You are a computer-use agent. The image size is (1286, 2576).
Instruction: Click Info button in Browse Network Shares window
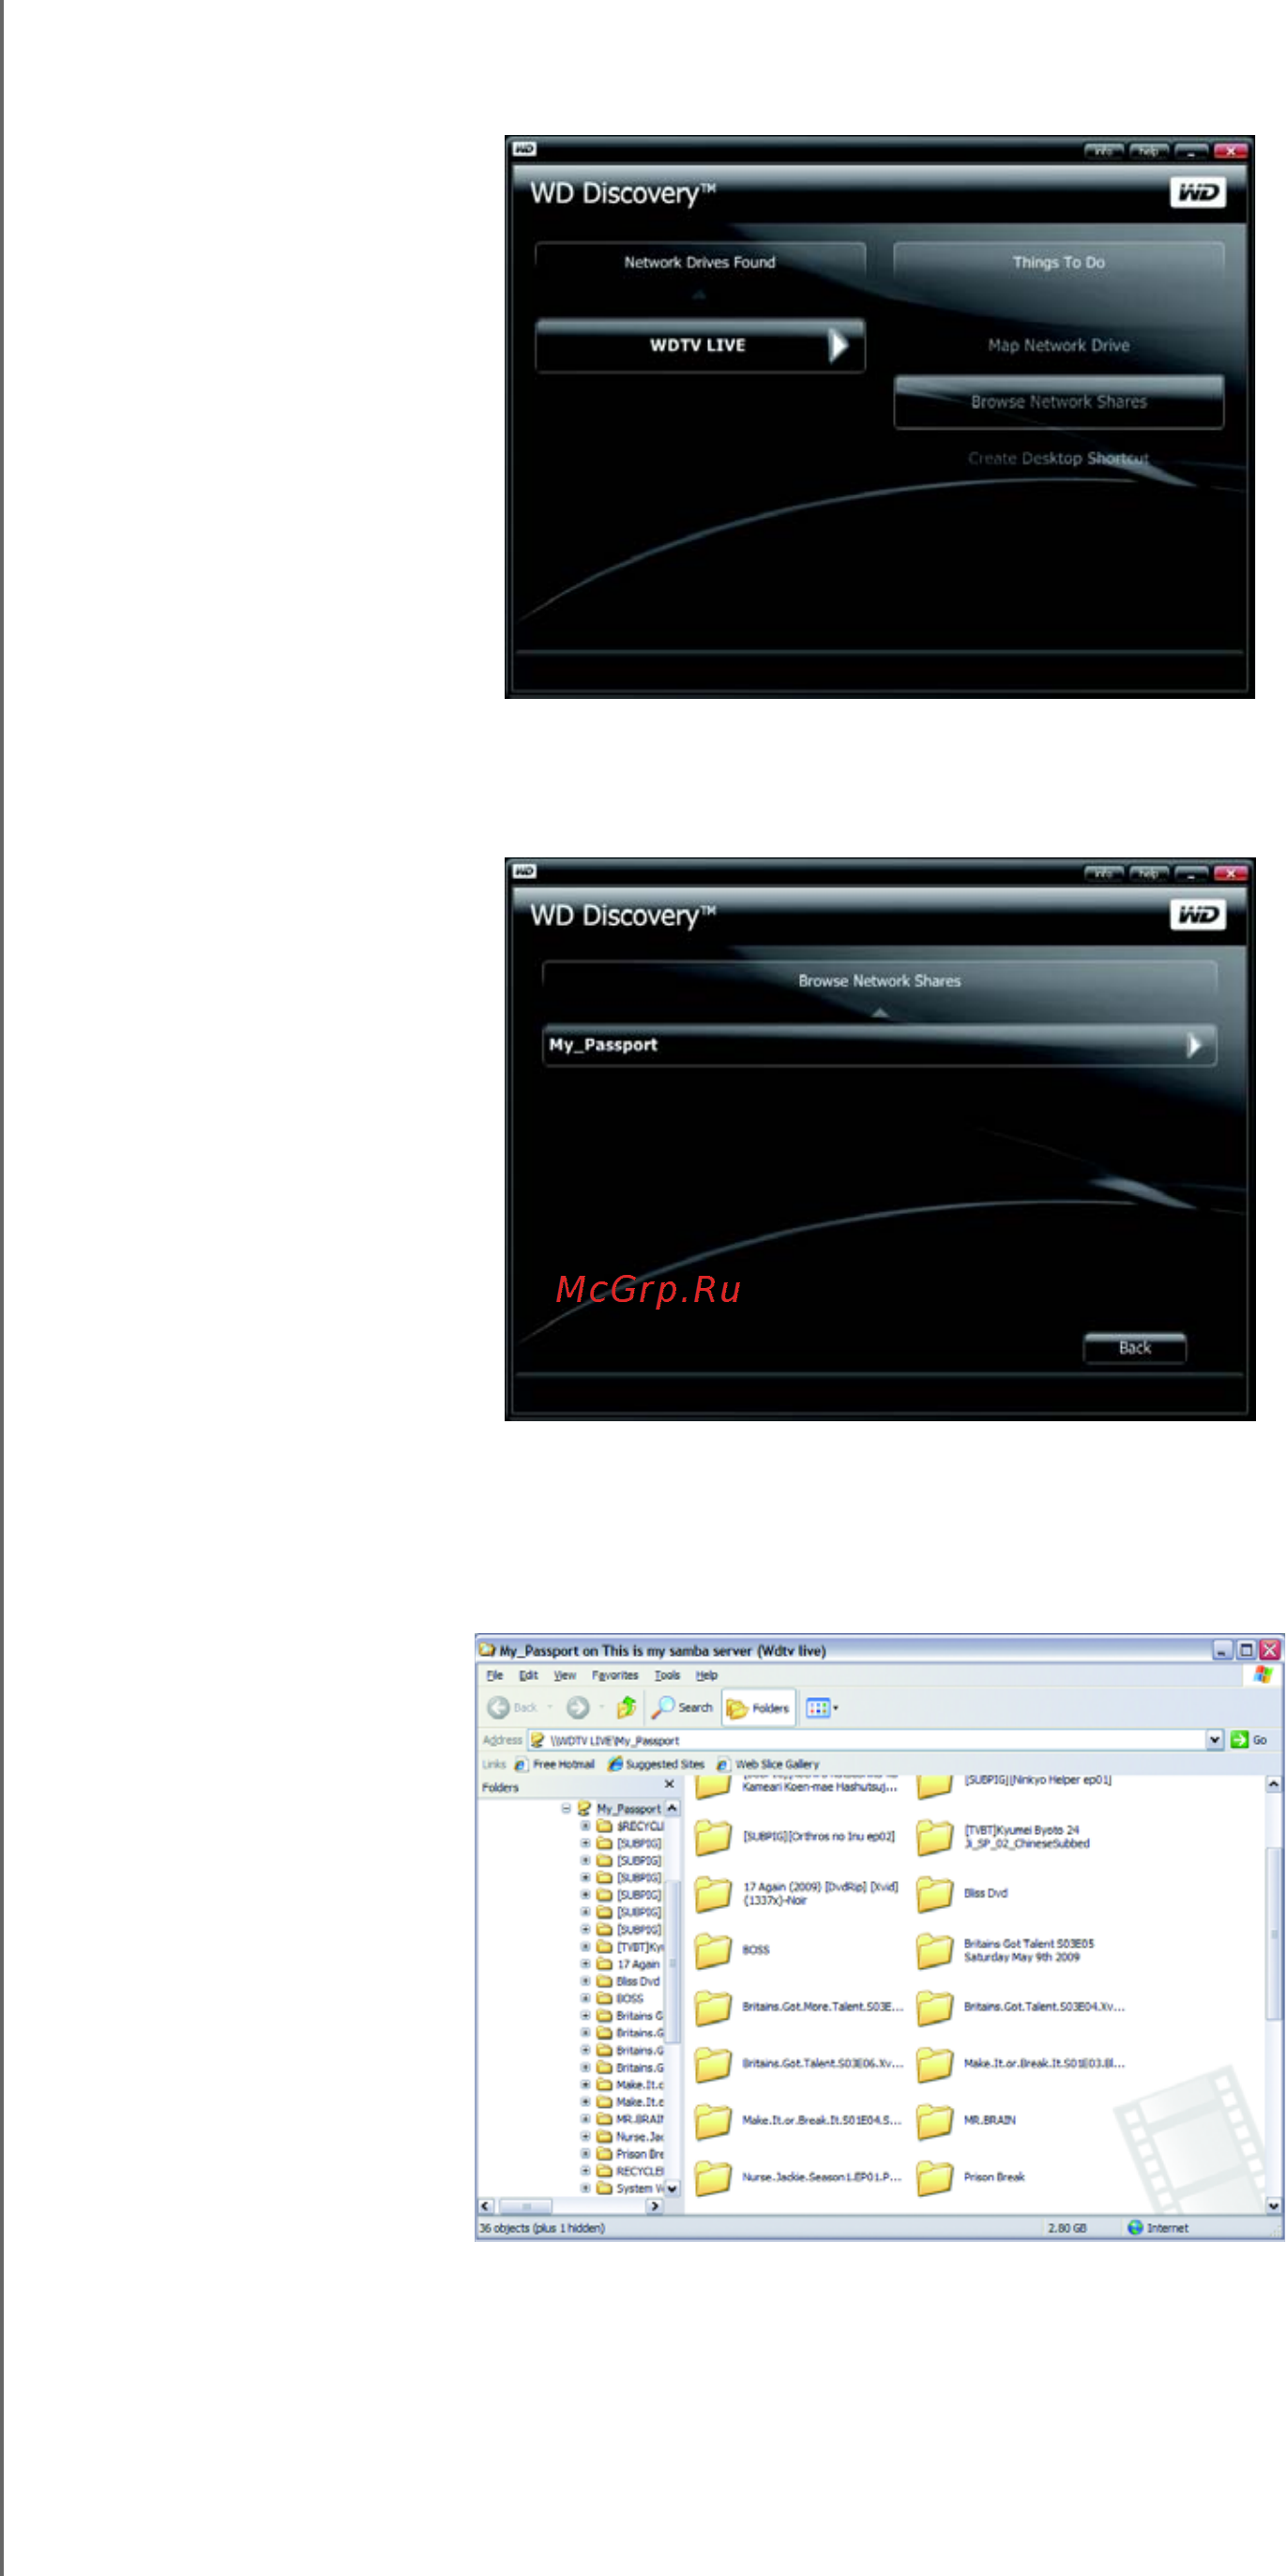(x=1104, y=874)
